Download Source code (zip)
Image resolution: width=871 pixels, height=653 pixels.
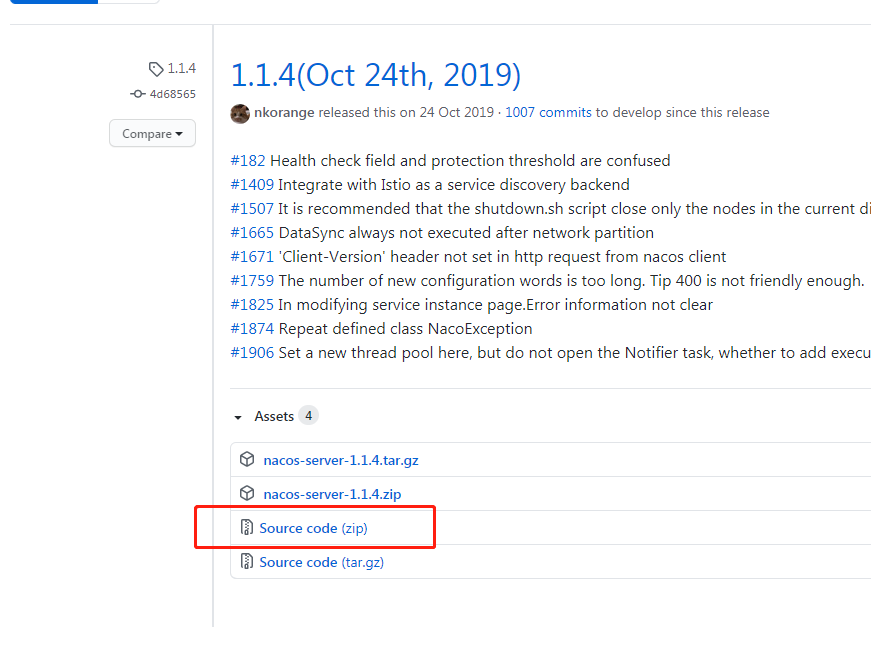313,528
